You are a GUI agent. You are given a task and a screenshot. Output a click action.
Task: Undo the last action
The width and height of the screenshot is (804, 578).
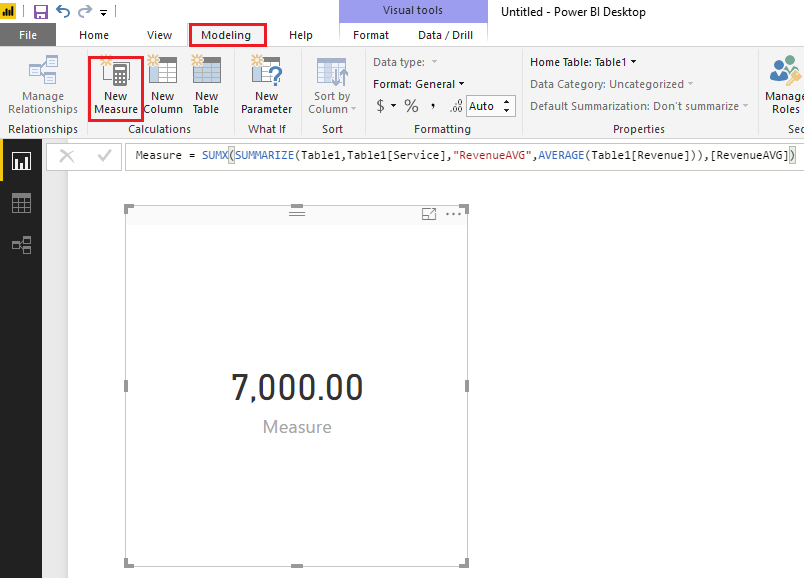tap(63, 11)
